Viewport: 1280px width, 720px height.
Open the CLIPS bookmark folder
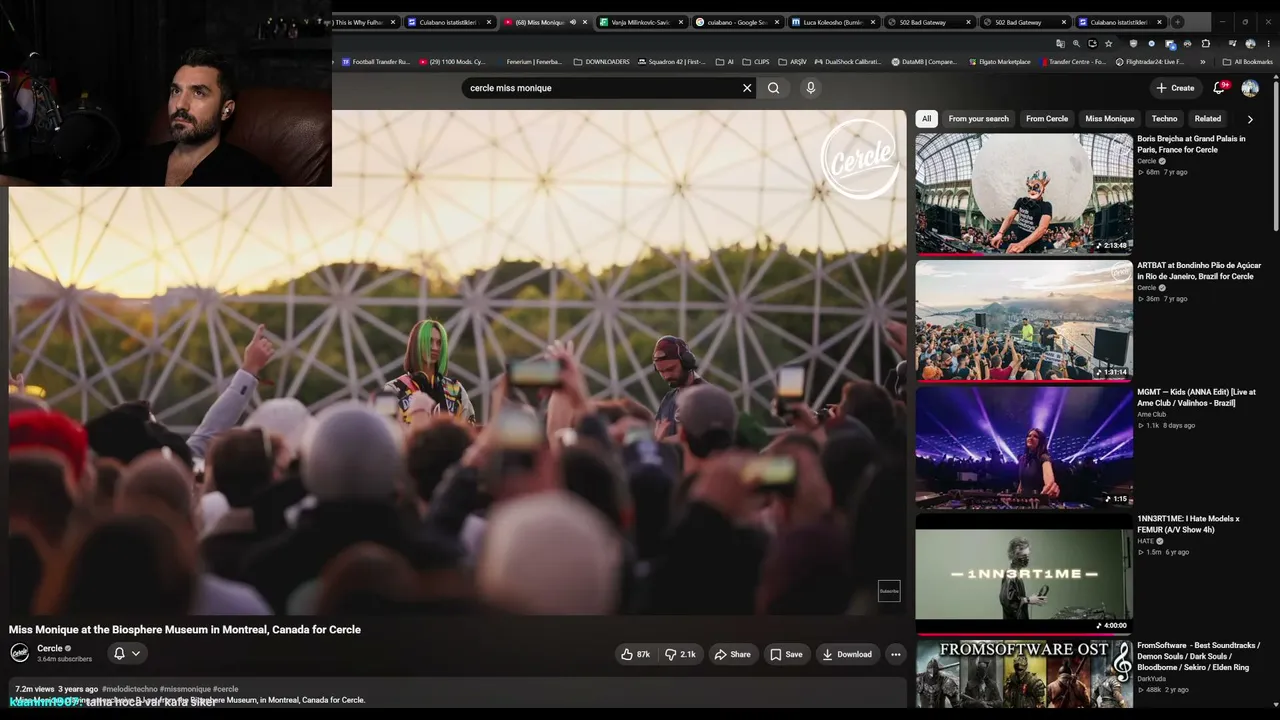[x=756, y=62]
